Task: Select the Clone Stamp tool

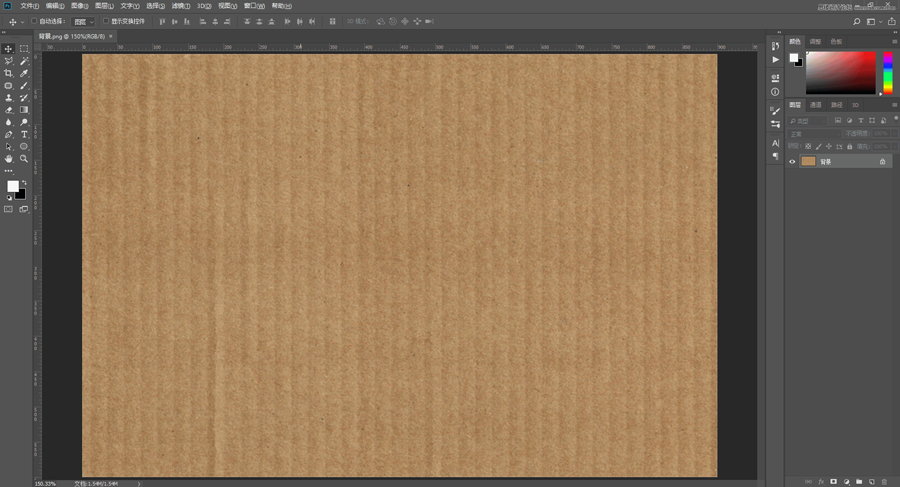Action: click(x=8, y=98)
